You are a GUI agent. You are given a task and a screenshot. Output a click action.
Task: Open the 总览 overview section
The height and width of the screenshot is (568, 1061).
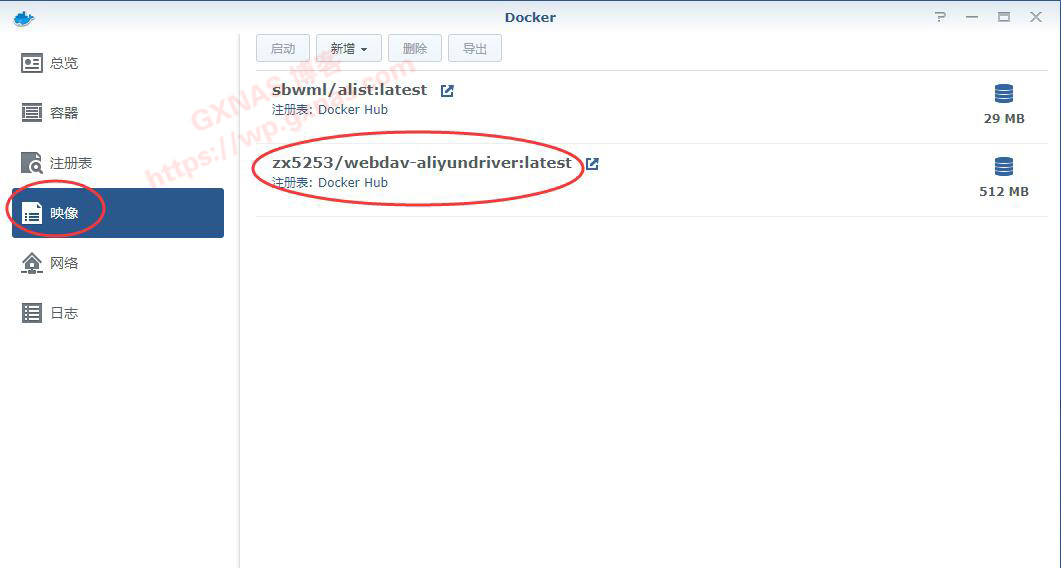click(x=118, y=63)
